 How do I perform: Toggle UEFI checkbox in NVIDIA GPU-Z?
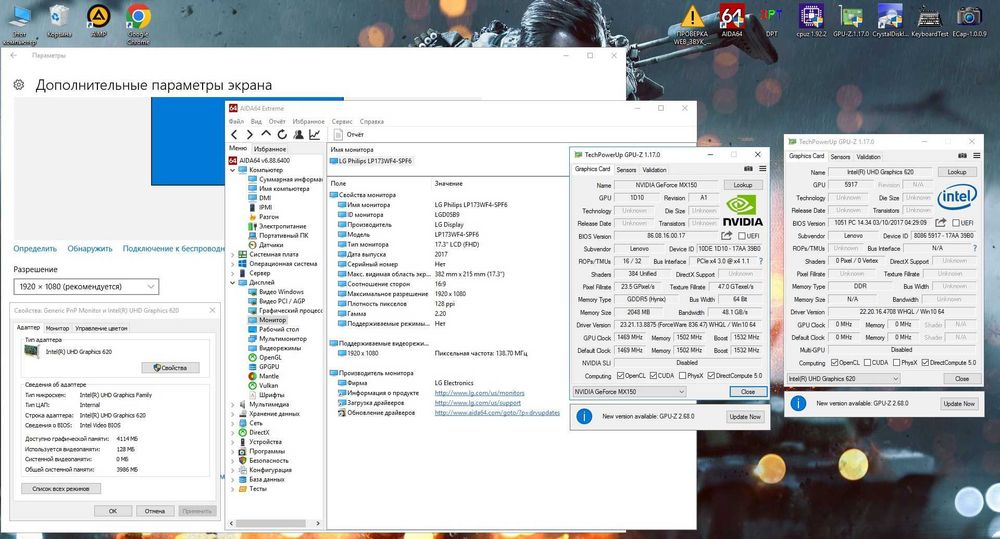[x=742, y=236]
